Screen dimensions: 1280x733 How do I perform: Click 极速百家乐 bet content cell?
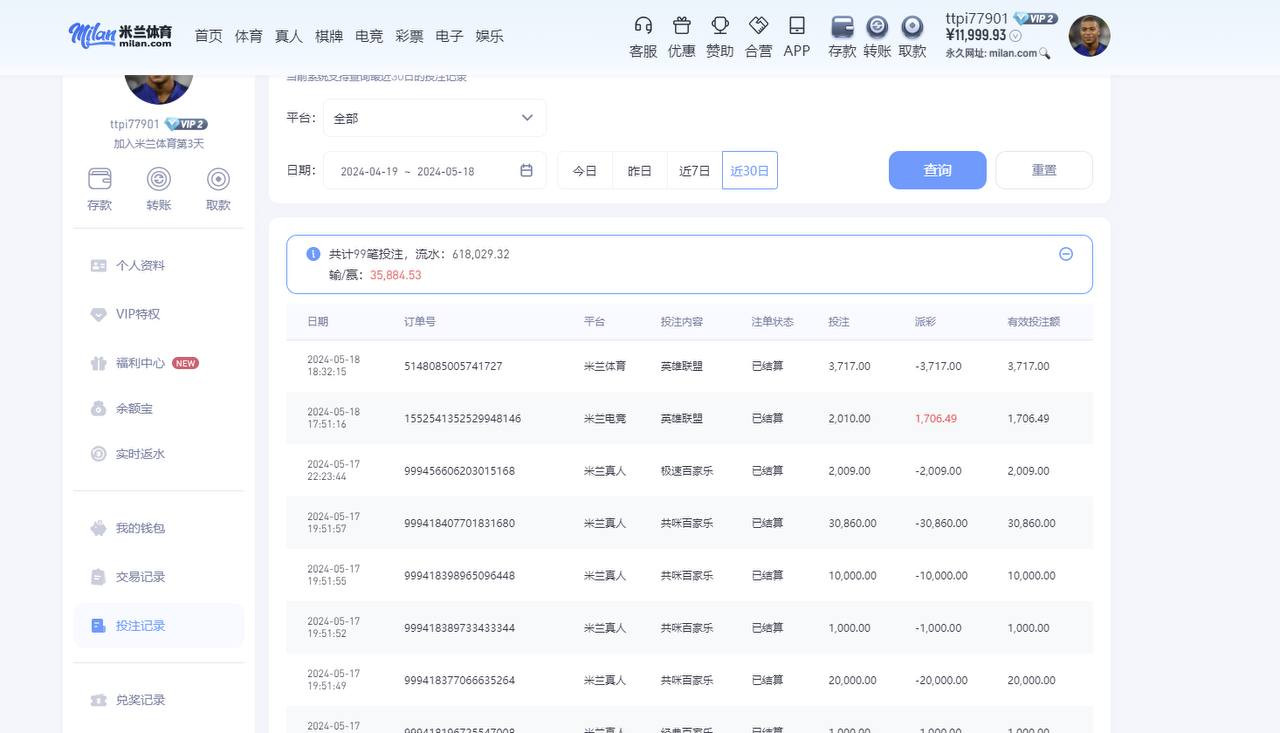pos(687,471)
